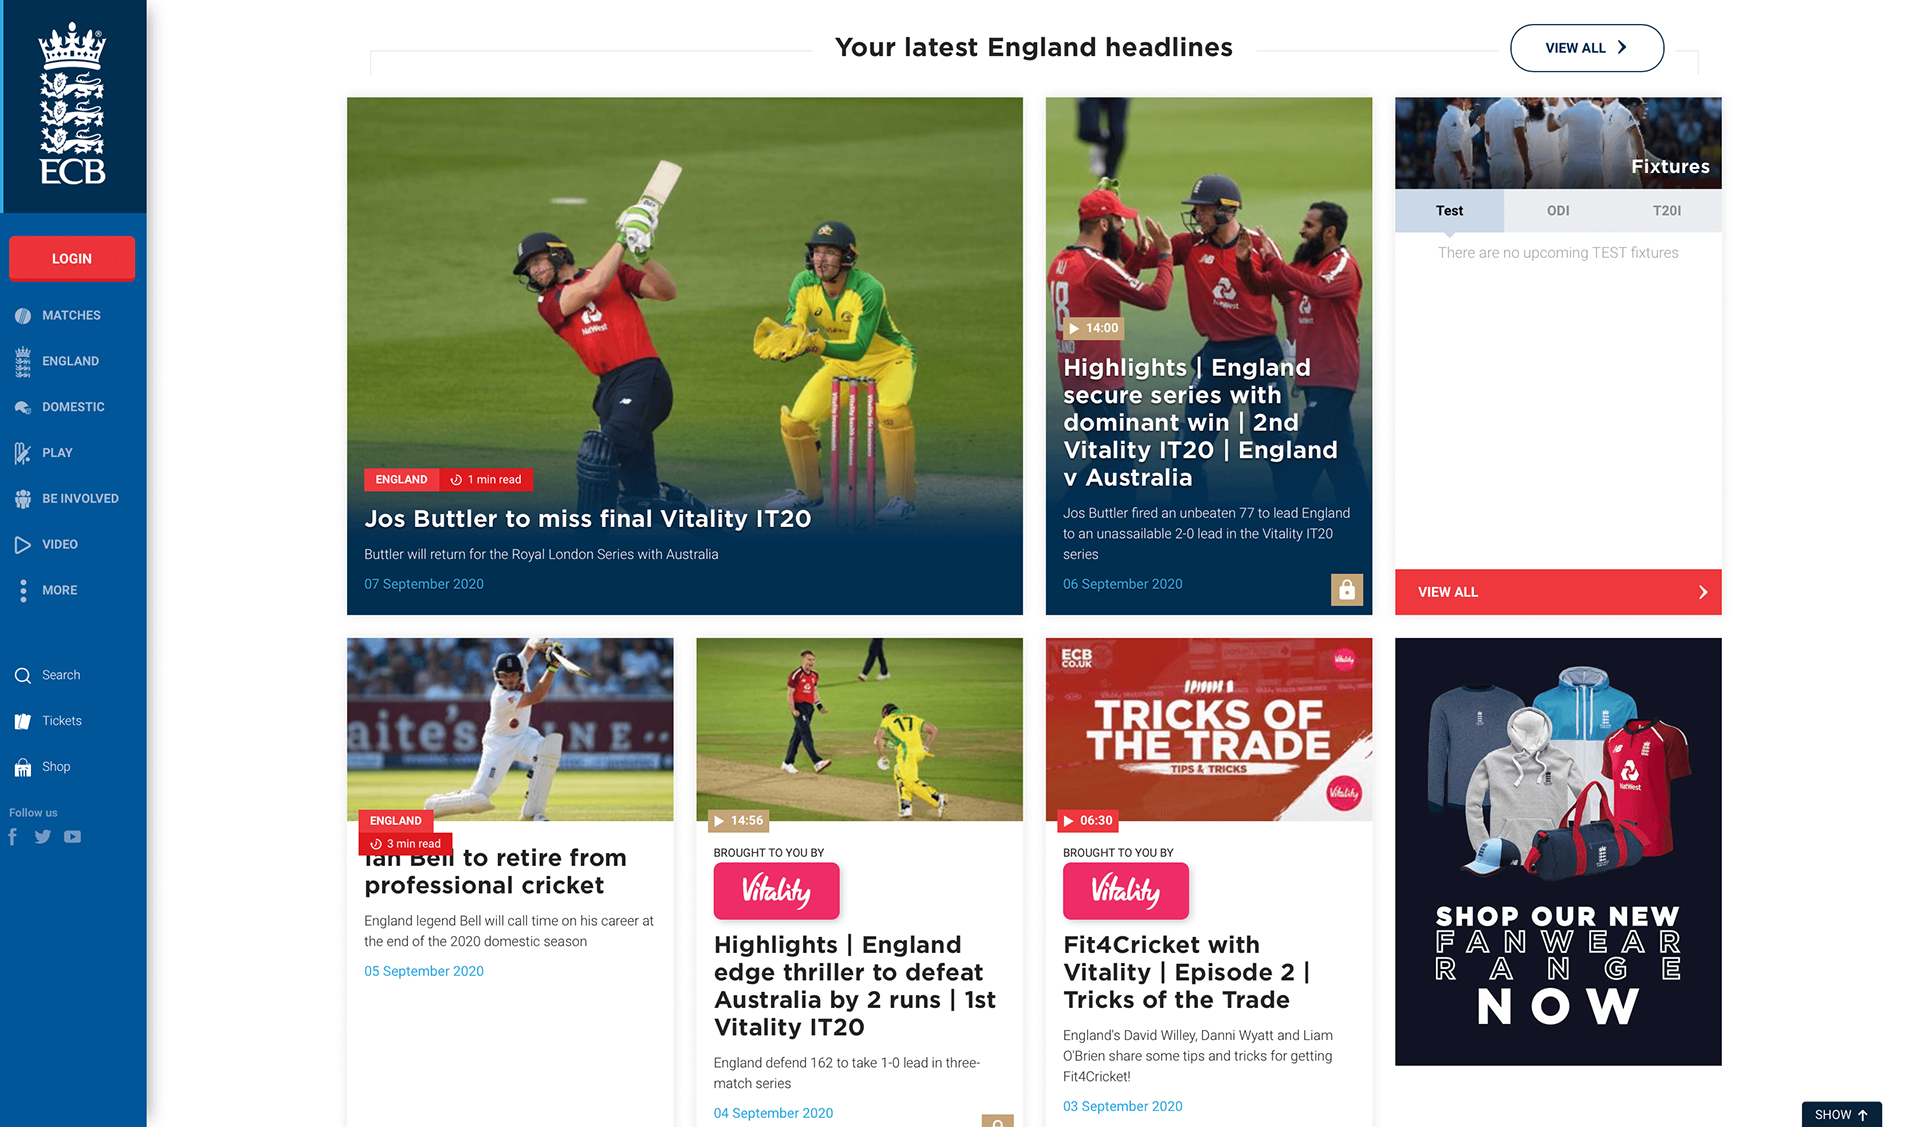Switch to the T20I fixtures tab
The image size is (1920, 1127).
pyautogui.click(x=1667, y=211)
